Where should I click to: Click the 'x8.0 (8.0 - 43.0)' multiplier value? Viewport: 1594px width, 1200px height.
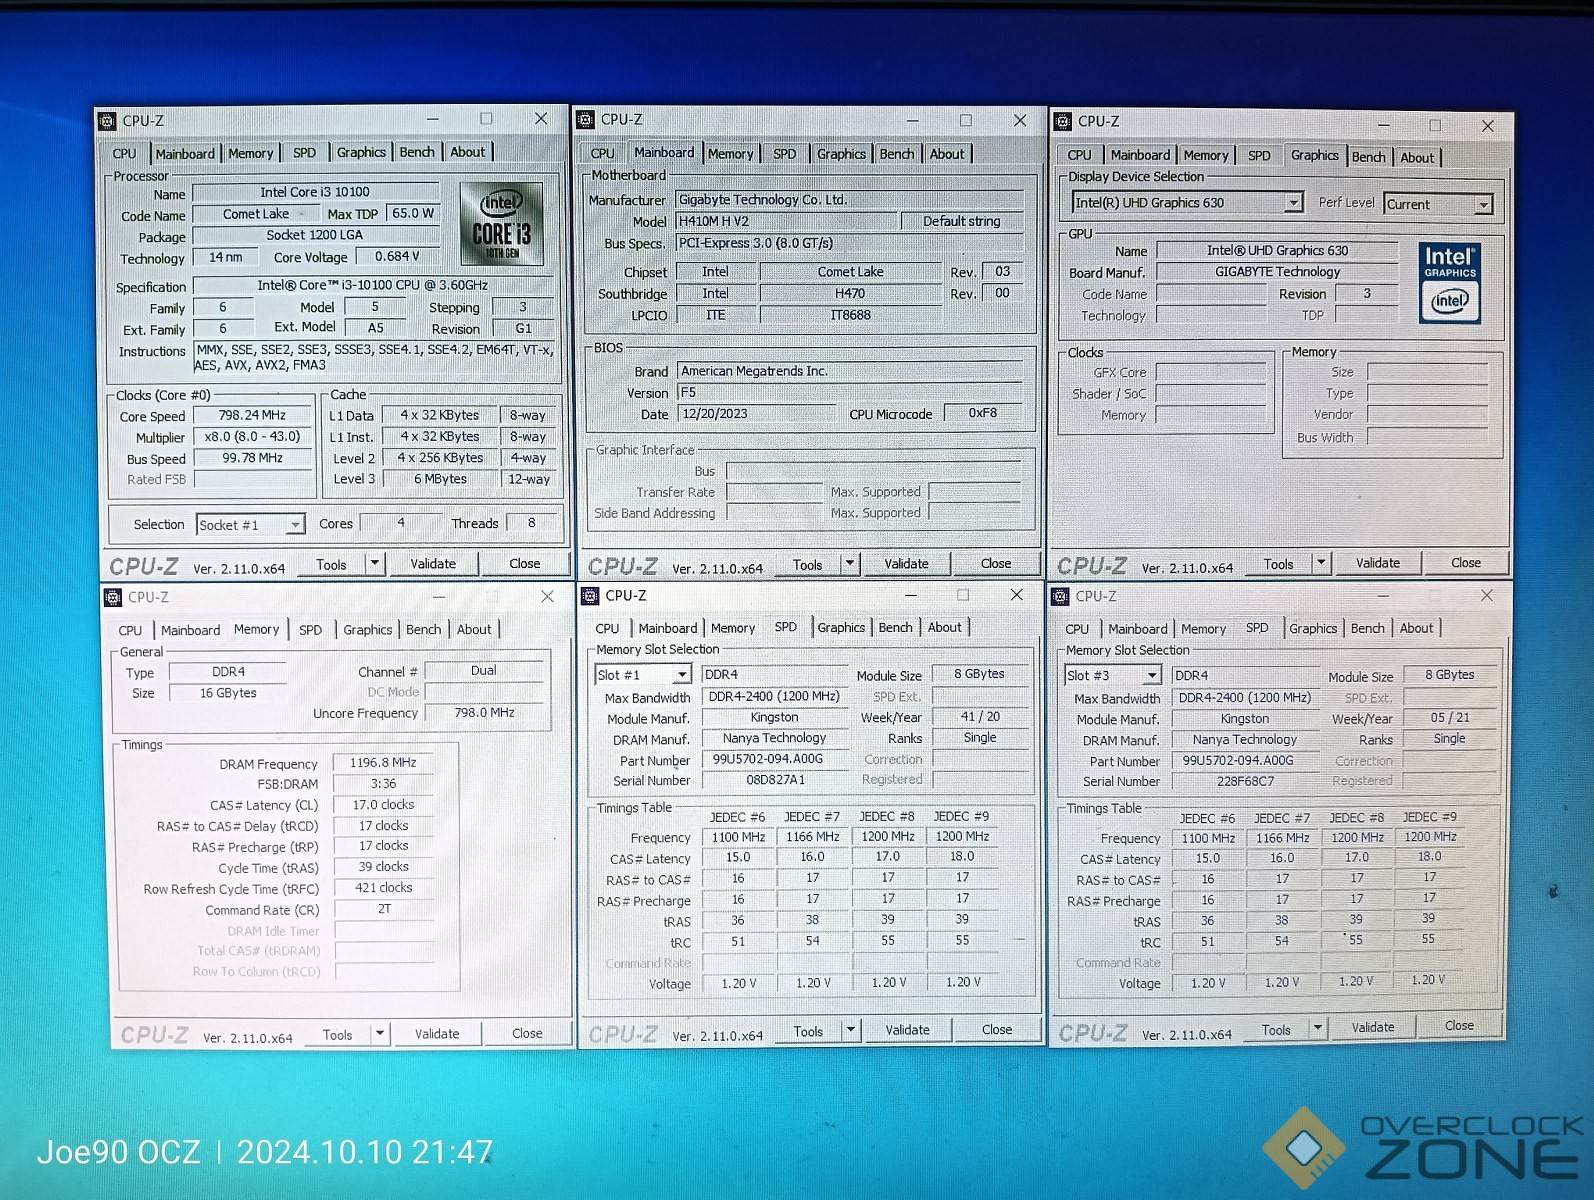(x=252, y=437)
